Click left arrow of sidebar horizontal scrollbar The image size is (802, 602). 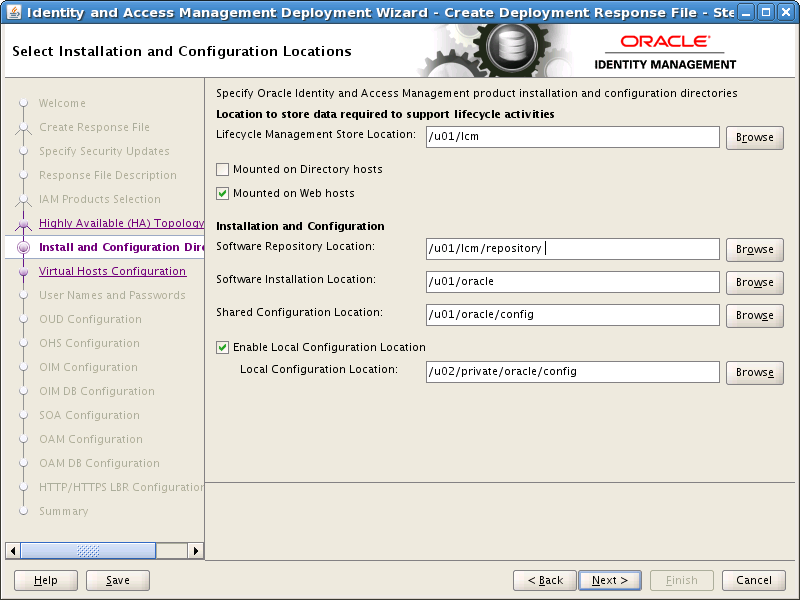(x=13, y=551)
